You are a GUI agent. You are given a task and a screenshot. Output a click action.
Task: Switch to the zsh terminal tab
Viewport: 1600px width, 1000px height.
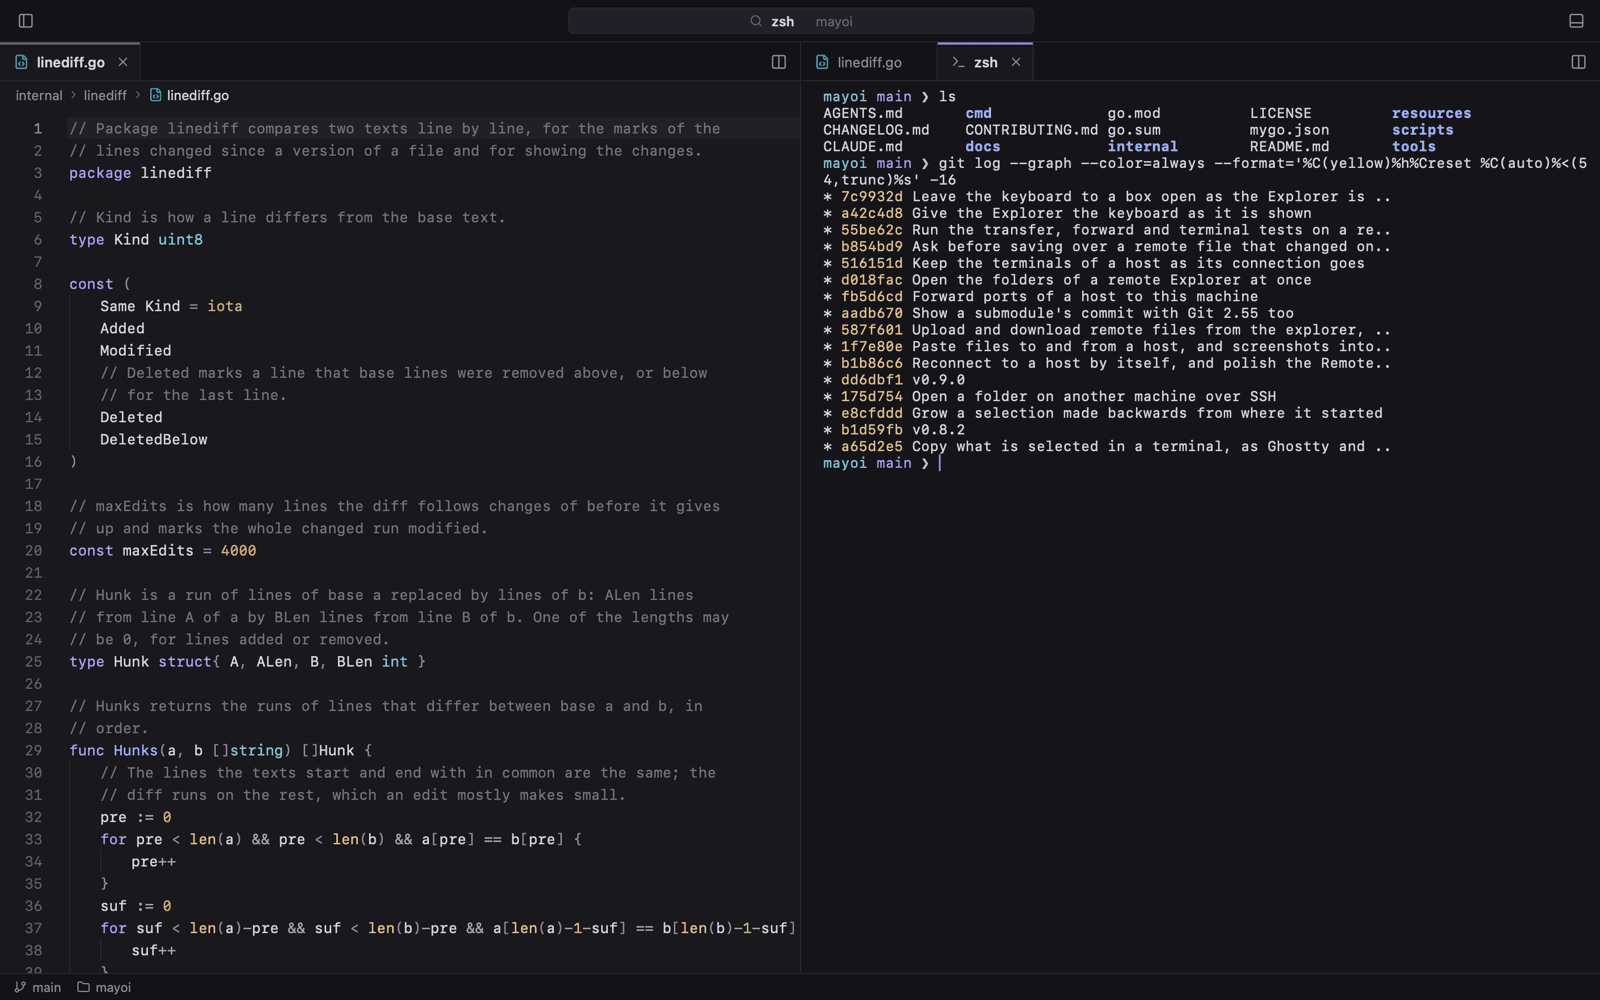985,62
